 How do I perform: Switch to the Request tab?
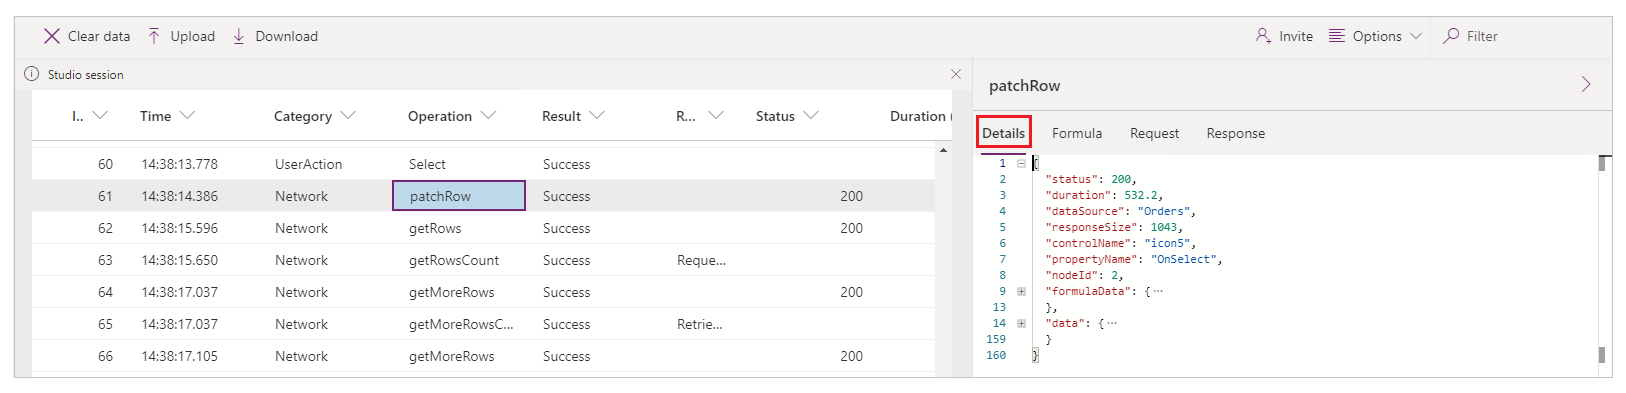tap(1154, 133)
